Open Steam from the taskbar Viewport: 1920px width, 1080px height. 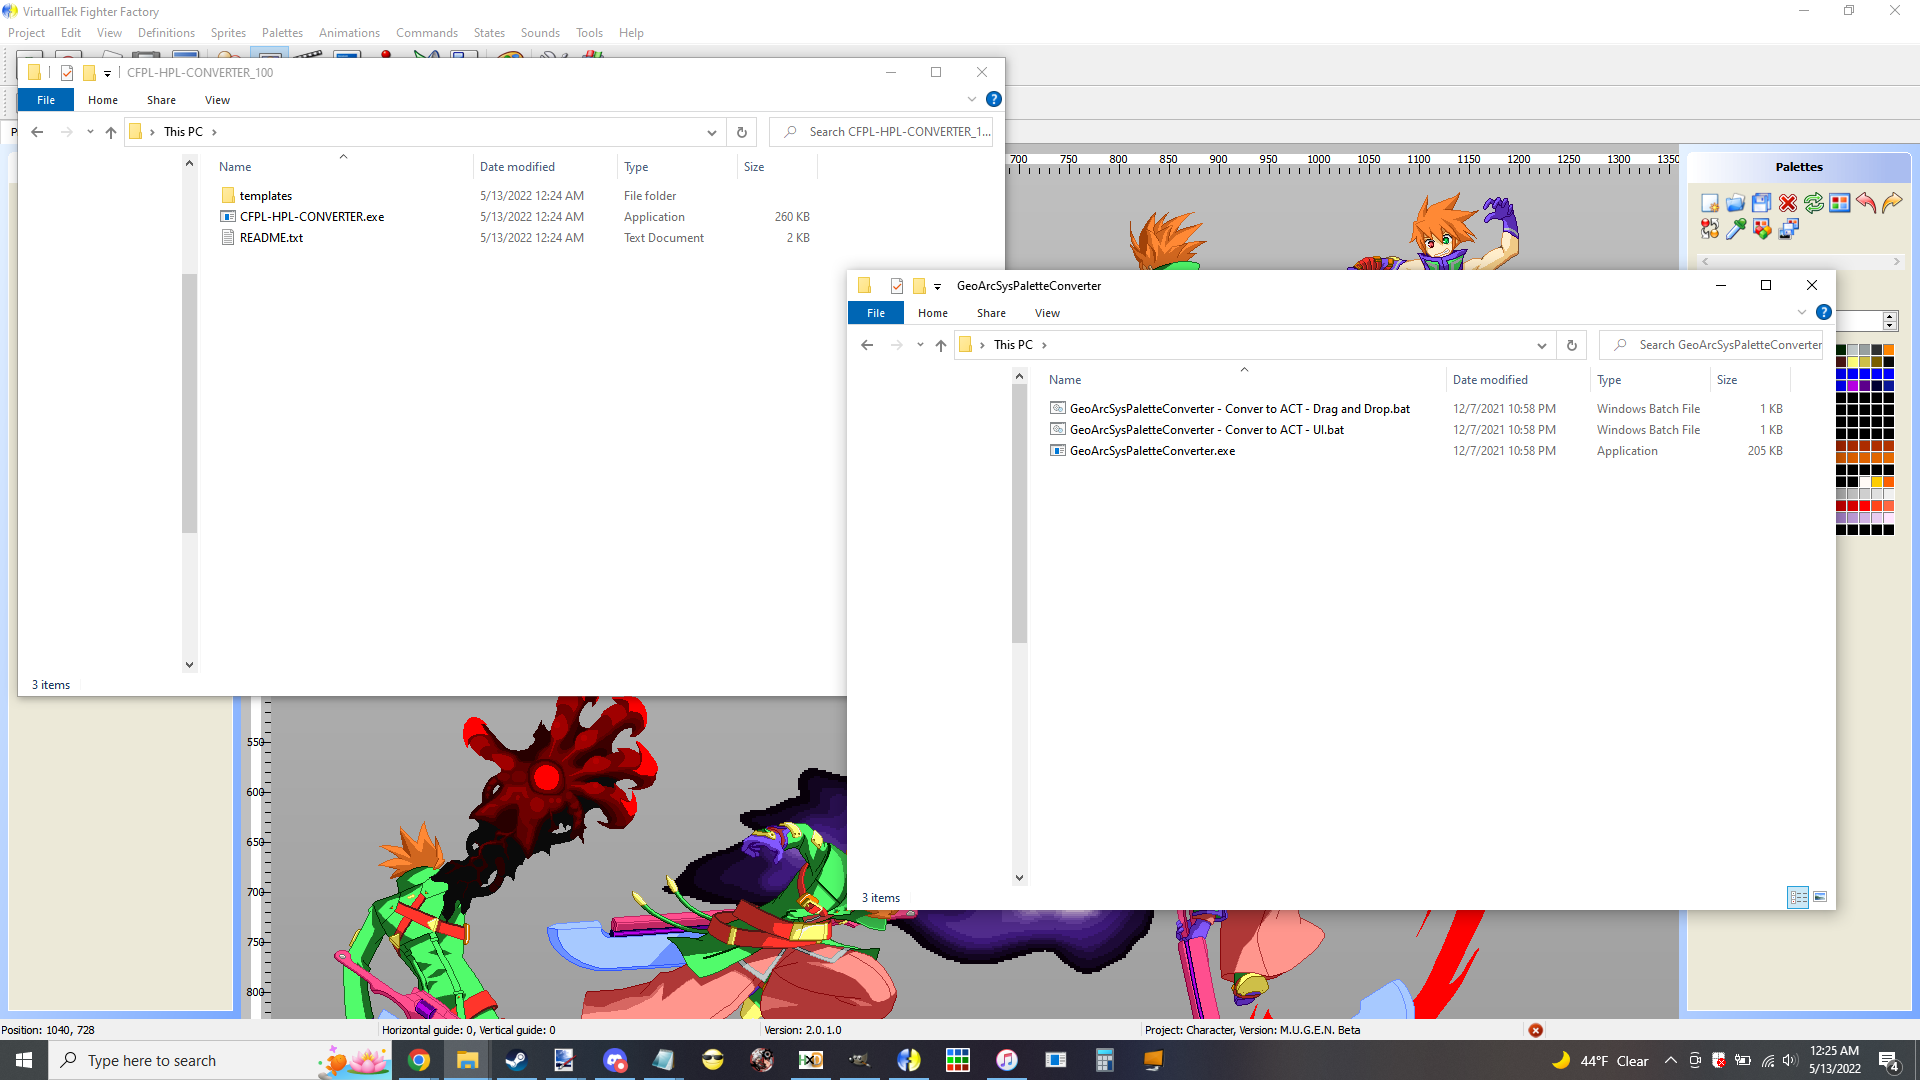point(516,1060)
